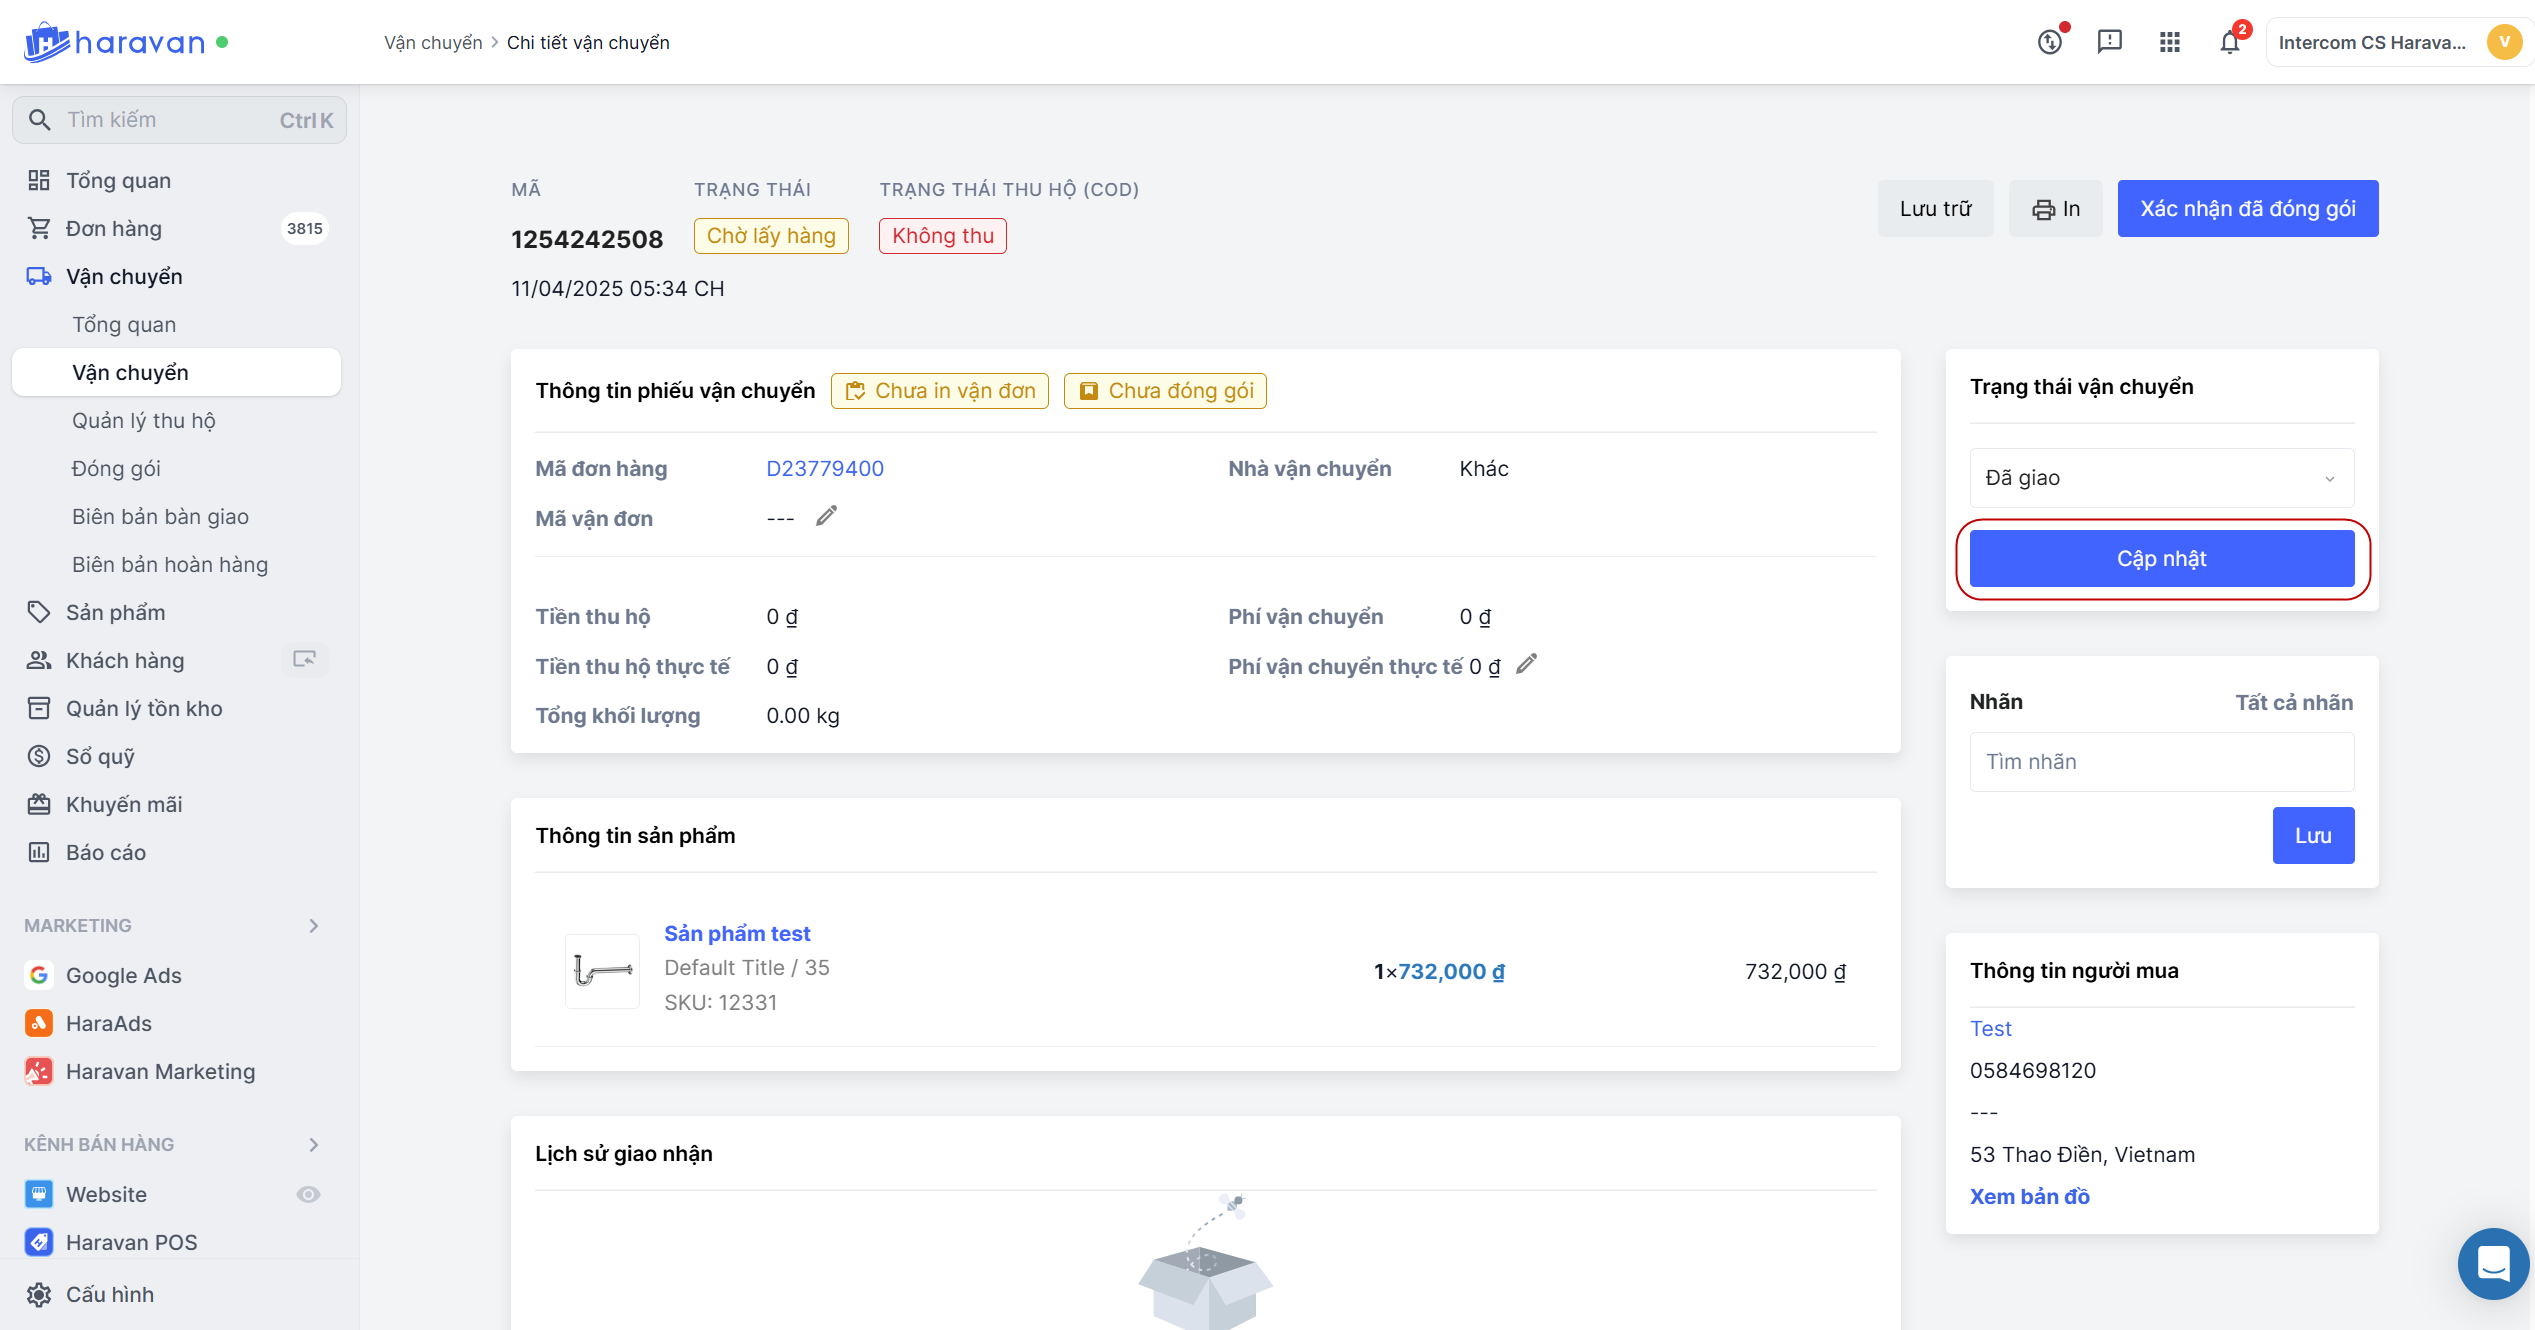Click the Tìm nhãn input field

click(2161, 762)
